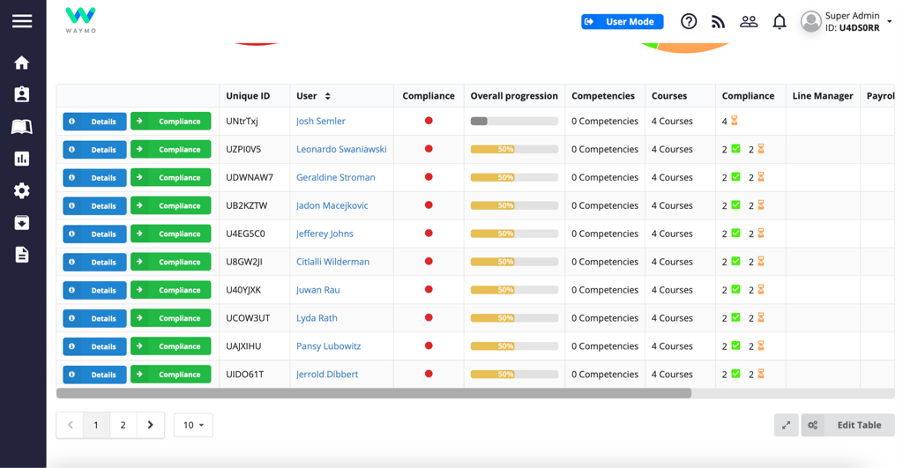This screenshot has height=468, width=904.
Task: Click red compliance dot for Lyda Rath
Action: point(428,318)
